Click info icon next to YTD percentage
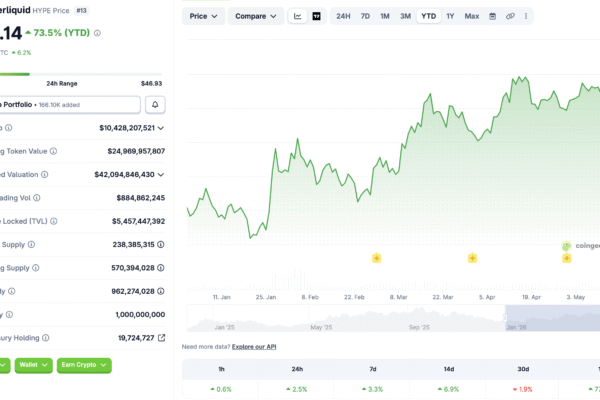The height and width of the screenshot is (400, 600). (x=98, y=33)
